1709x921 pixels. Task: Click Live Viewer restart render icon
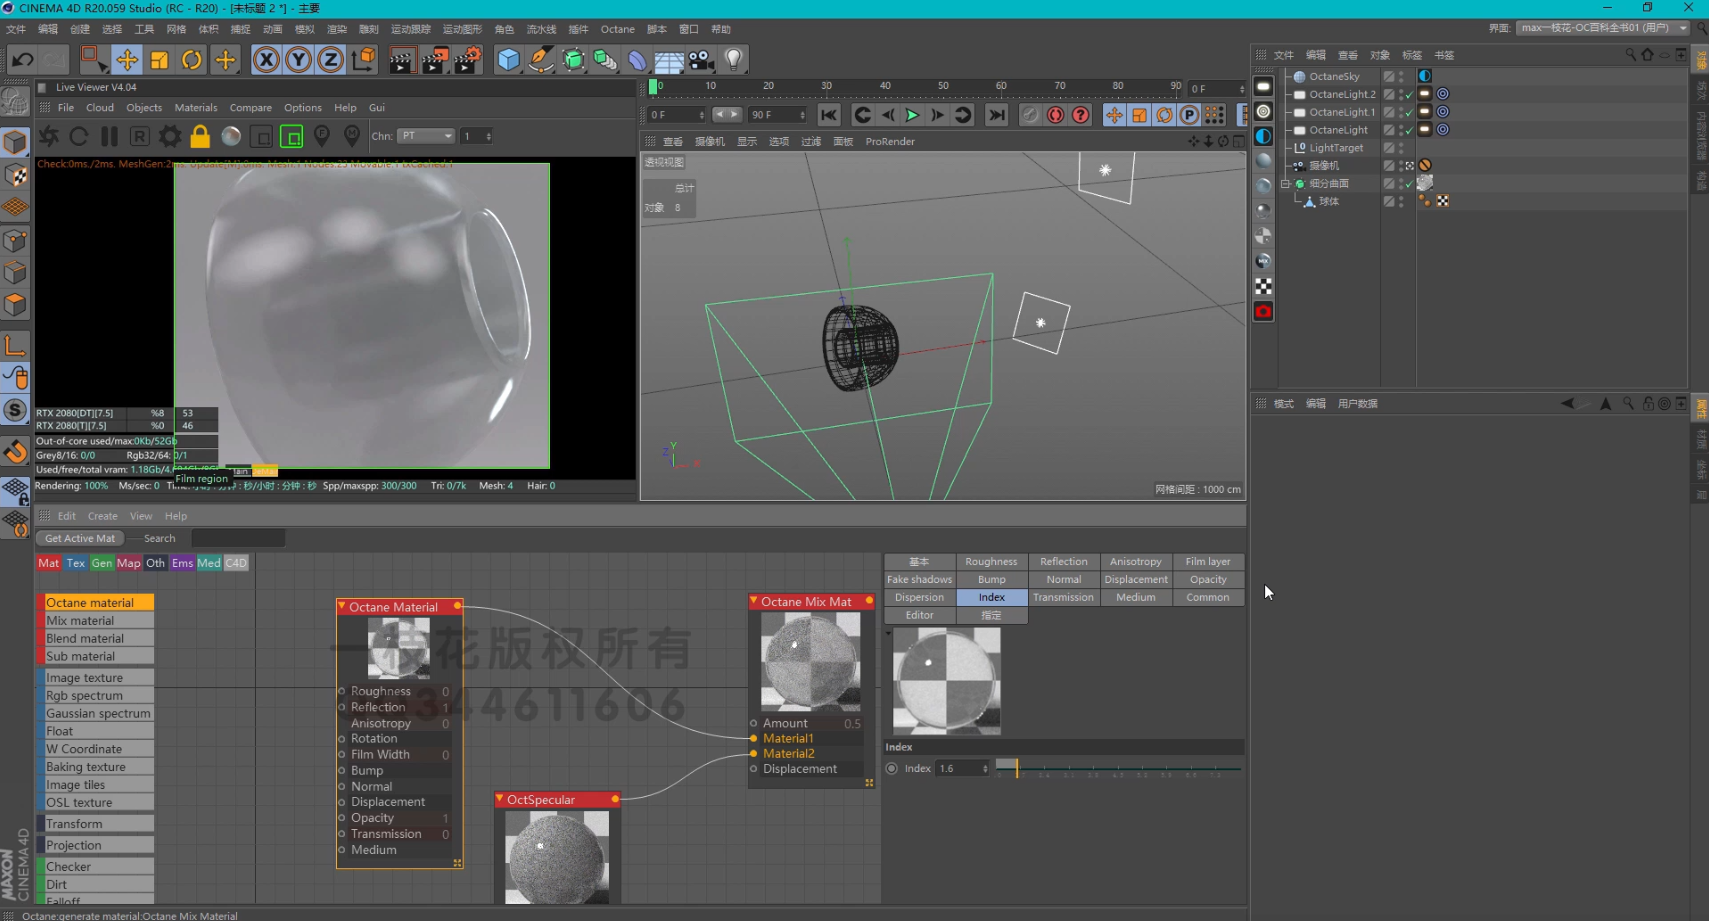79,136
